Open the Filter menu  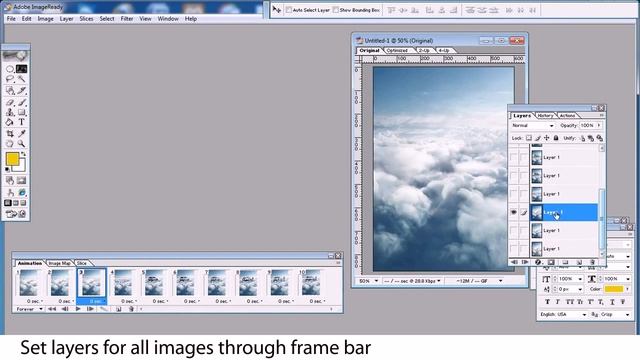127,19
